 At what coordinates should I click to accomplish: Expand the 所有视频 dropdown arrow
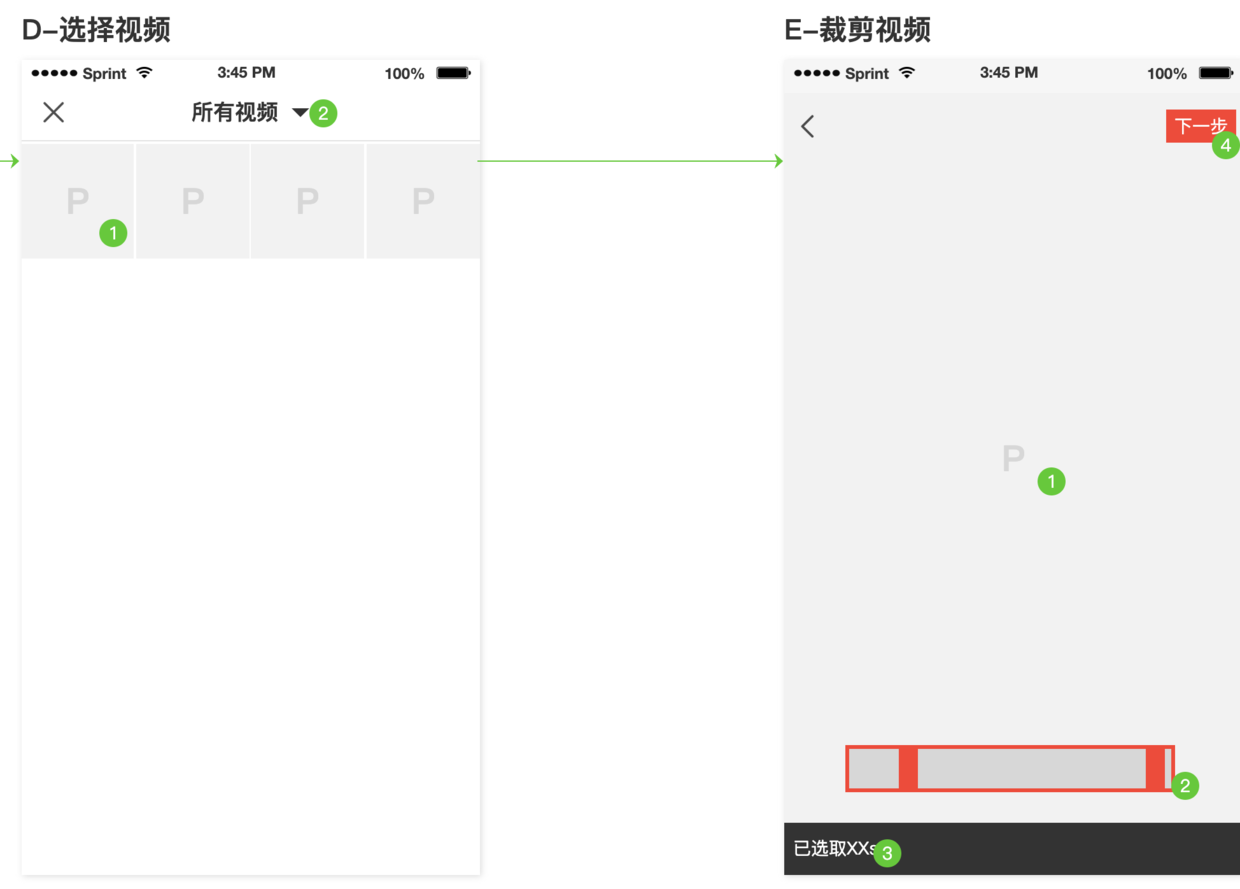click(x=300, y=113)
